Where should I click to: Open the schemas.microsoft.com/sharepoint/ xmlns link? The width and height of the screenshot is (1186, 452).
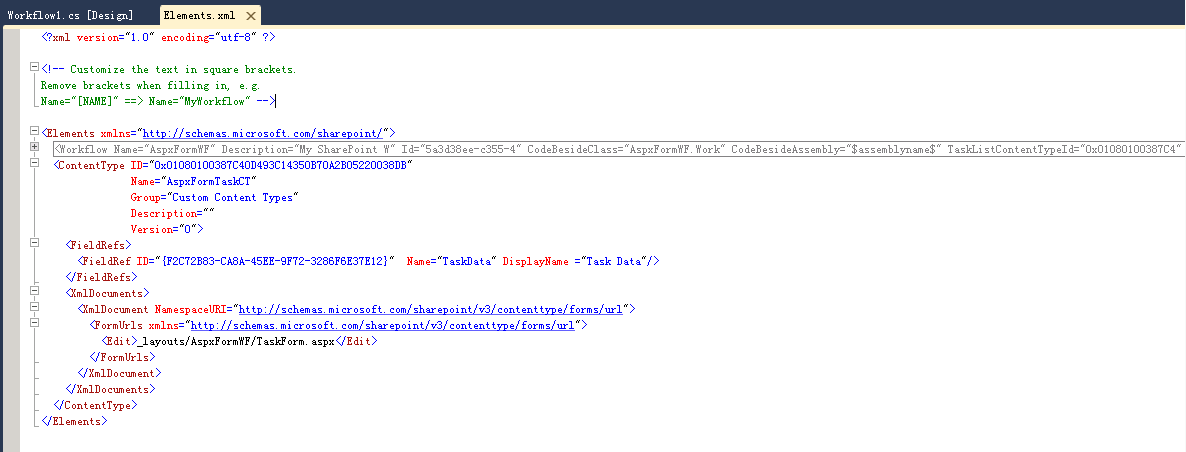click(265, 134)
